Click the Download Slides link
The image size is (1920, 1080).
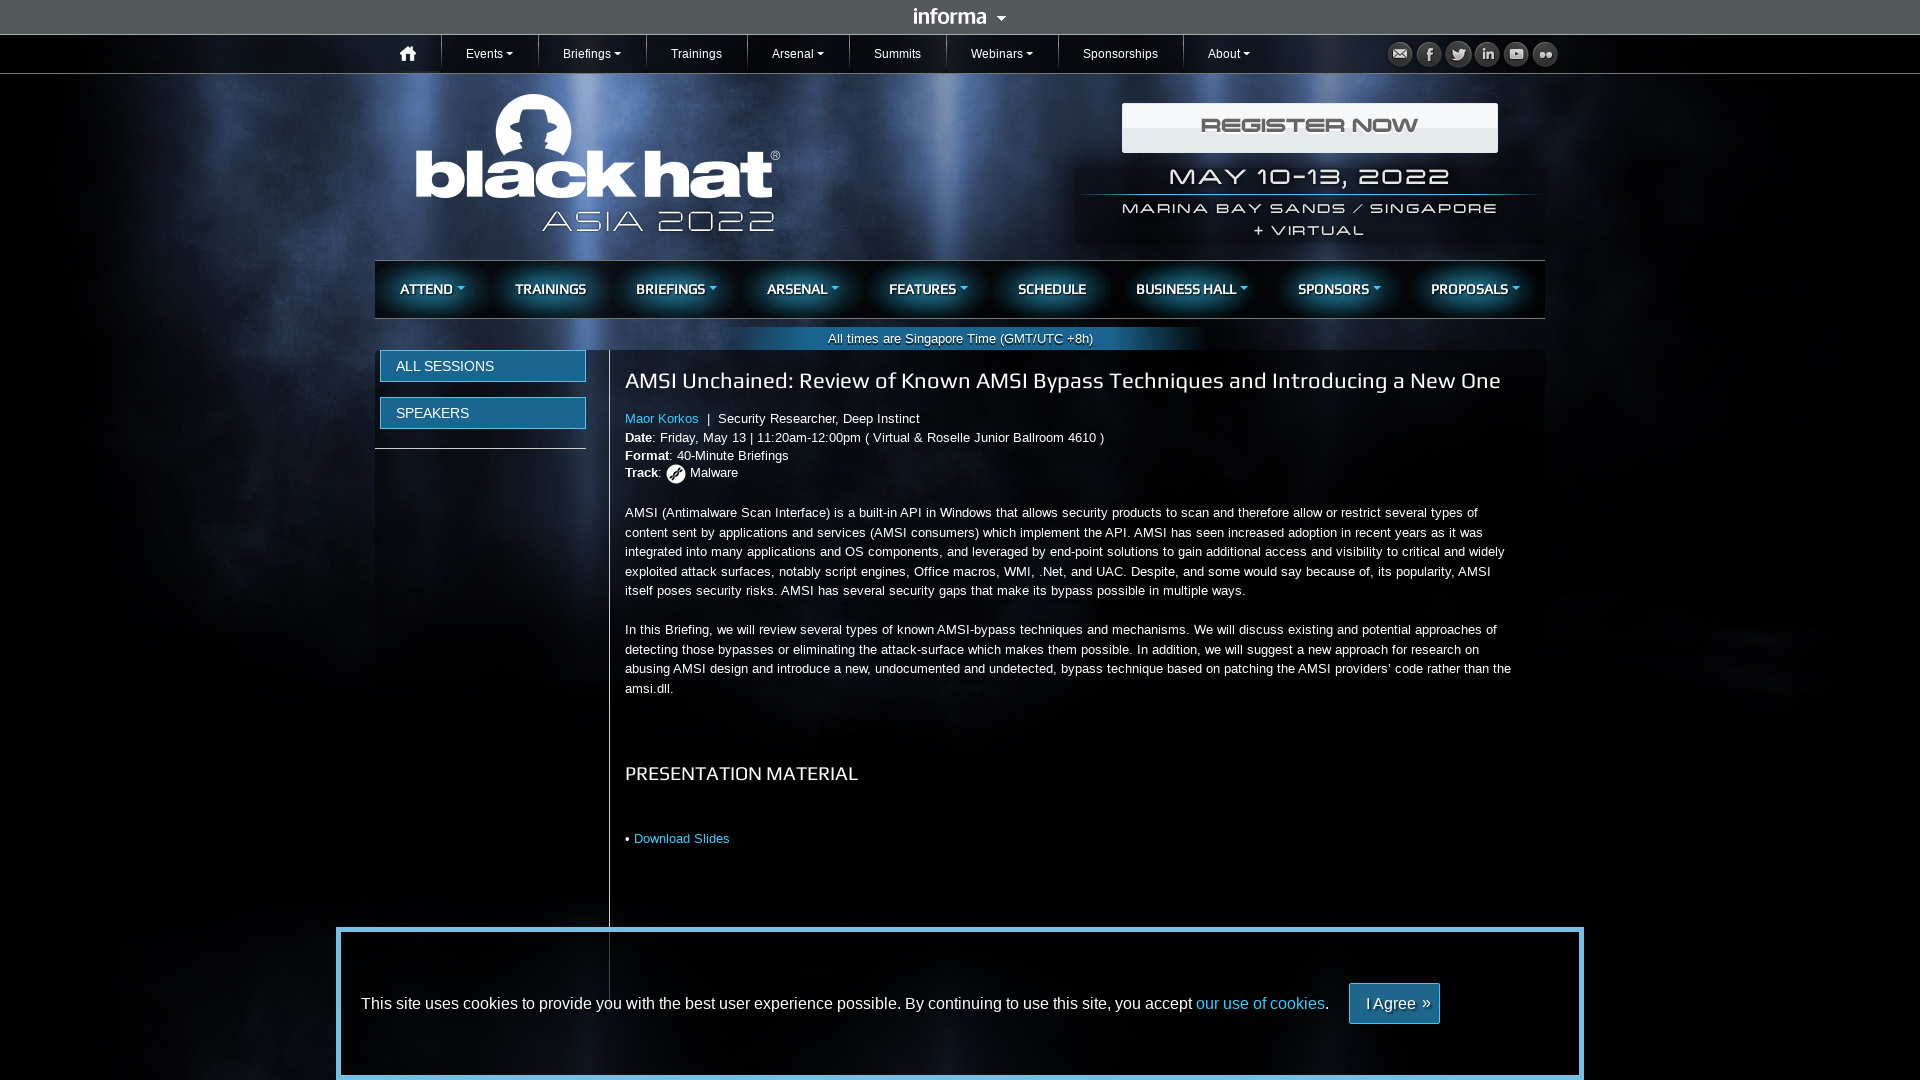click(681, 838)
